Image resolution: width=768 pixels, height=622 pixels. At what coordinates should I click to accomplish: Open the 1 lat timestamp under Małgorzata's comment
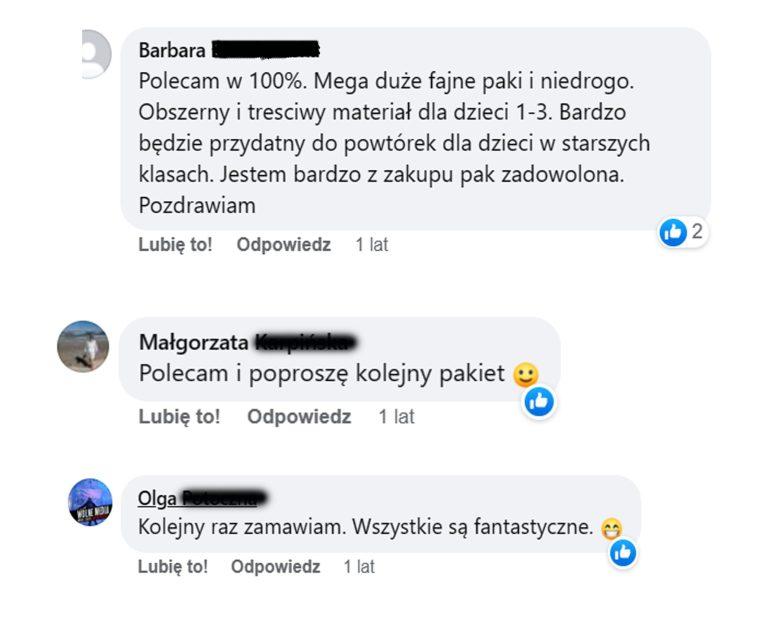click(396, 417)
